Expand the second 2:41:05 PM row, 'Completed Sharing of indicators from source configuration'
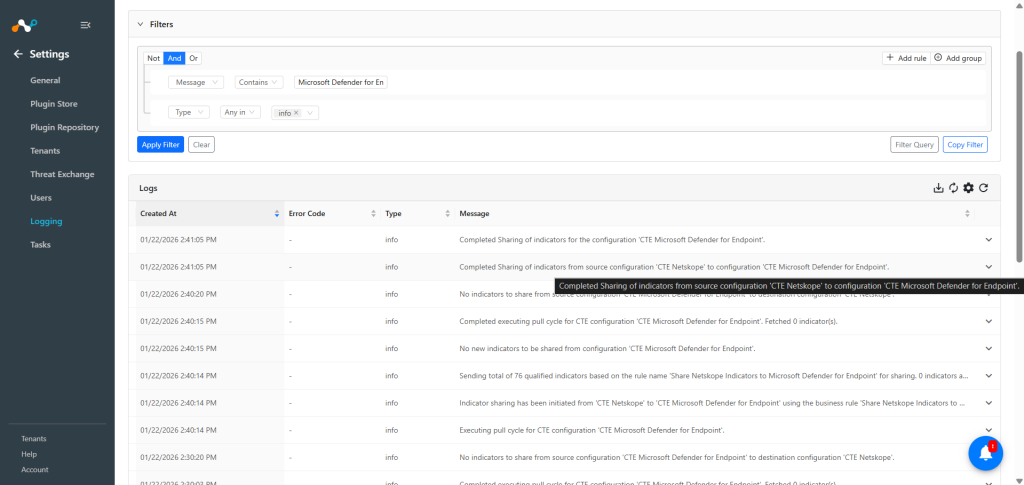Image resolution: width=1024 pixels, height=485 pixels. 989,267
